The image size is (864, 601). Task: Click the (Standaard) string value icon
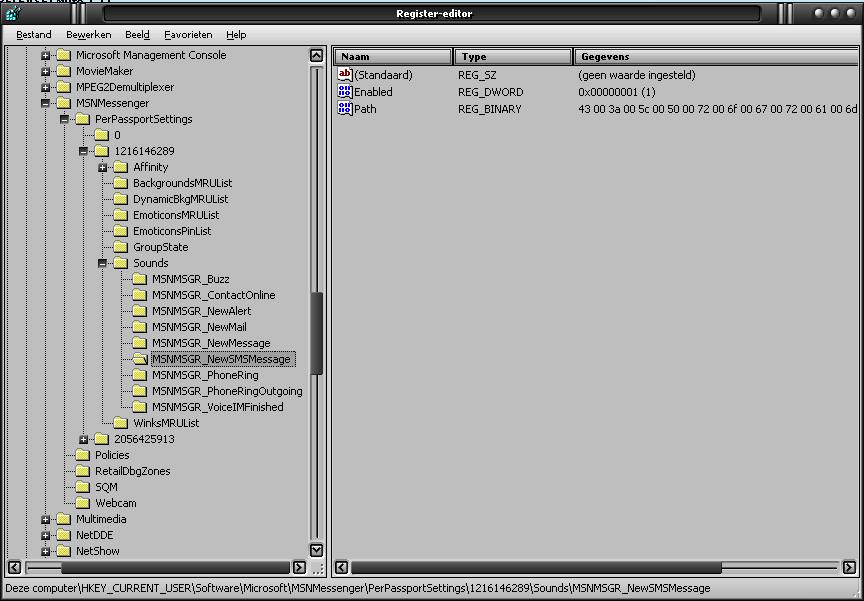click(x=345, y=75)
